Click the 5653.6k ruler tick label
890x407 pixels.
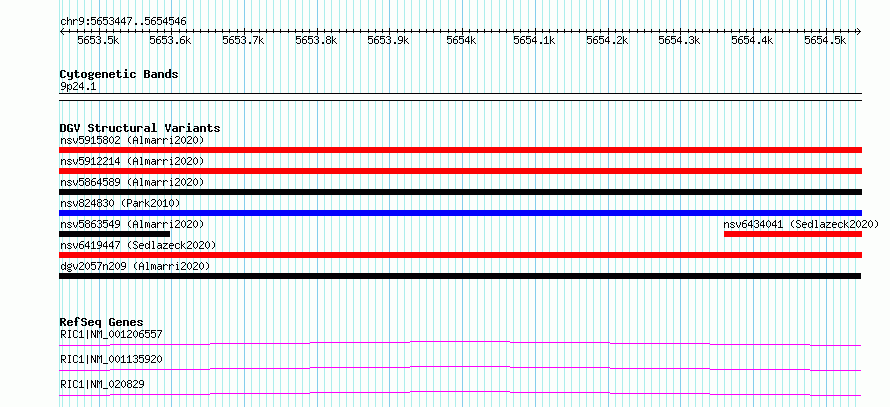pos(171,40)
